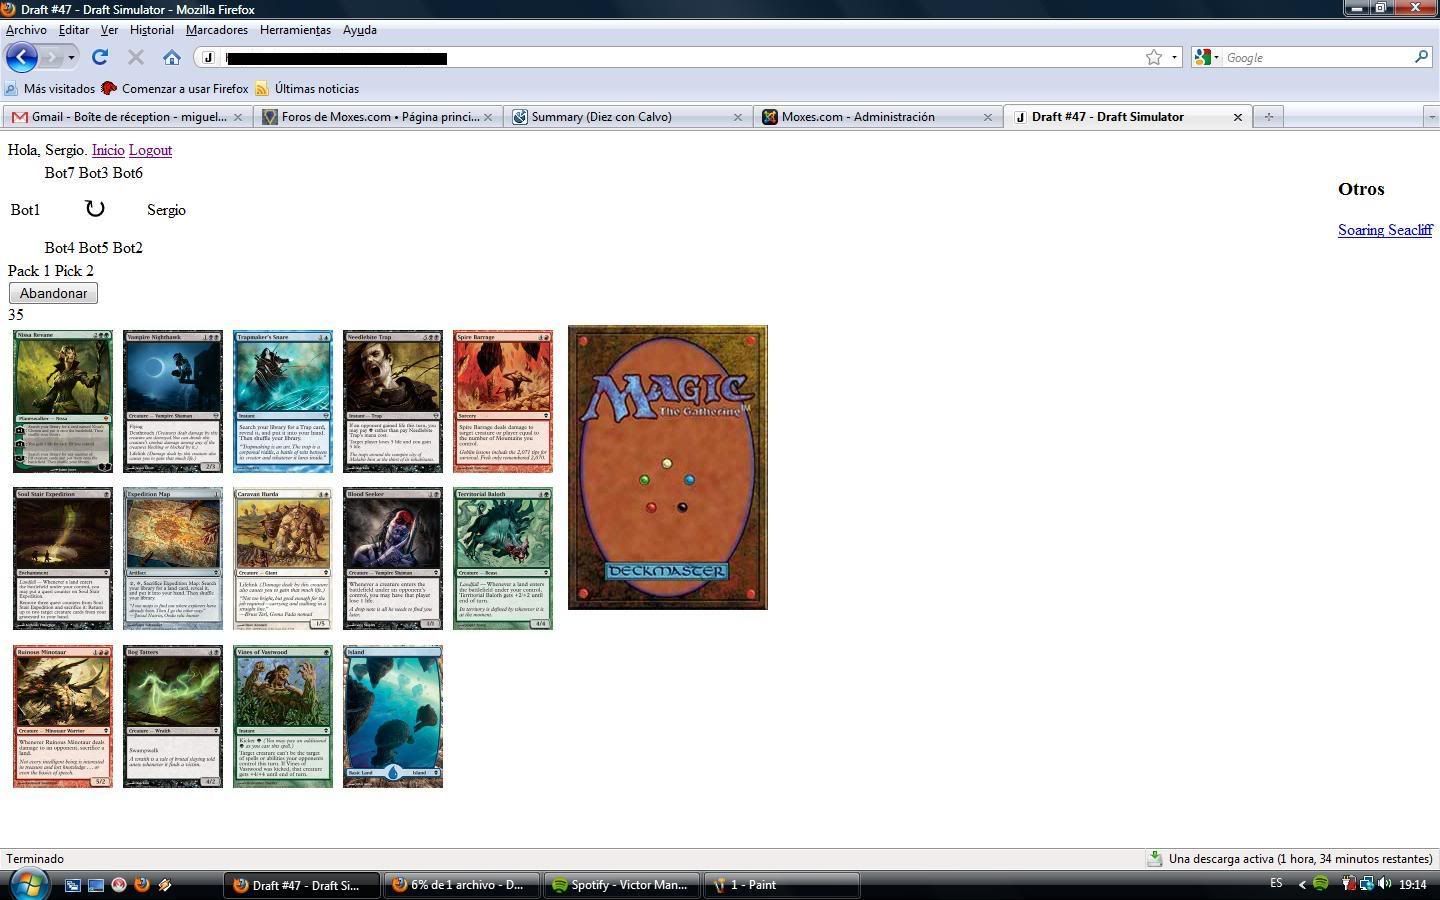The width and height of the screenshot is (1440, 900).
Task: Open the recent pages dropdown beside Forward
Action: pos(71,57)
